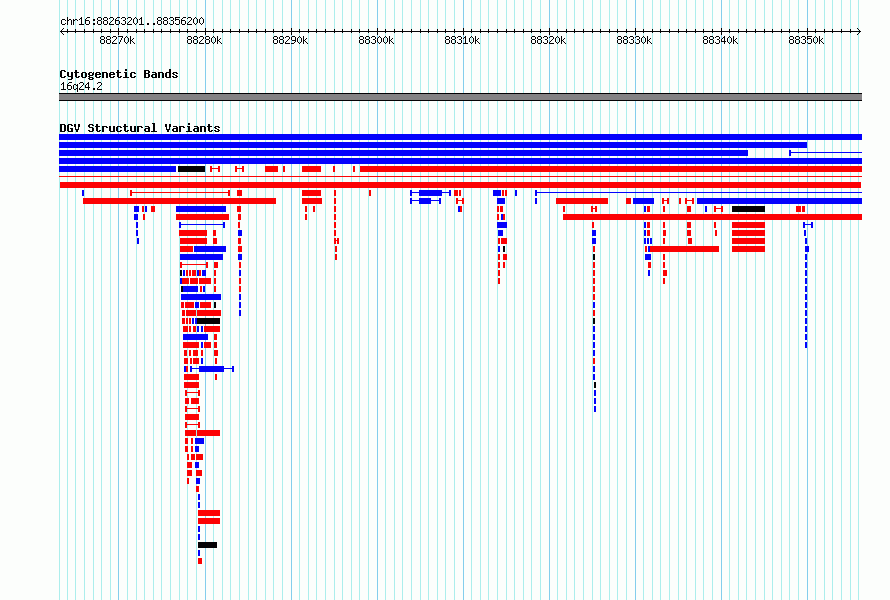Select the long red variant bar right of black segment near 88280k
The width and height of the screenshot is (890, 600).
611,169
